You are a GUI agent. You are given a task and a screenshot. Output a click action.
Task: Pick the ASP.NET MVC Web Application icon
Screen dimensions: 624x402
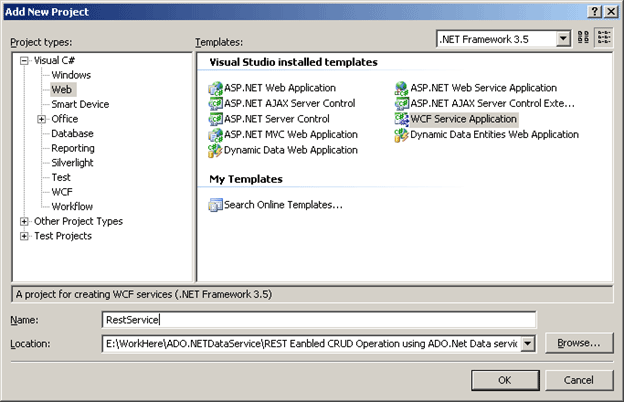pos(215,134)
